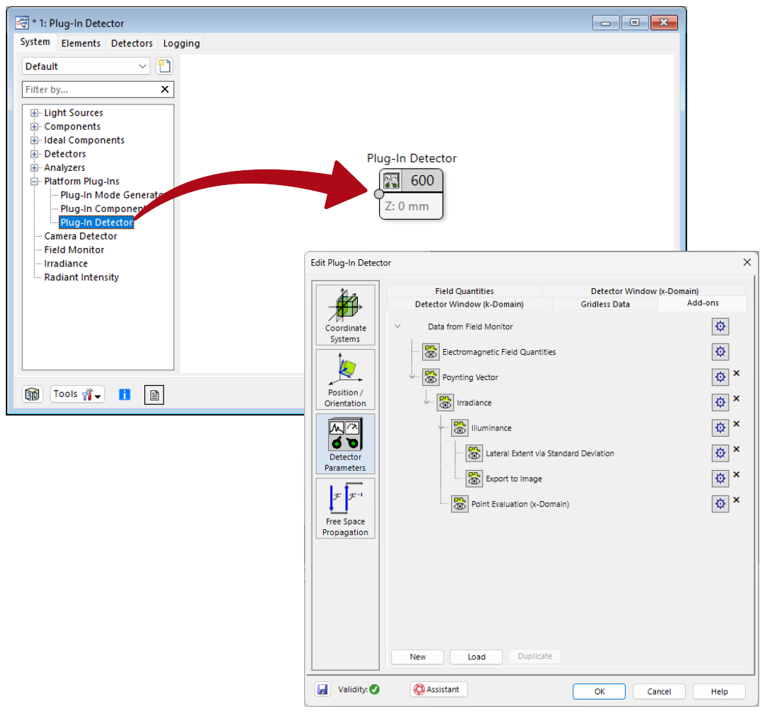This screenshot has height=715, width=766.
Task: Toggle the eye icon for Irradiance
Action: (x=445, y=403)
